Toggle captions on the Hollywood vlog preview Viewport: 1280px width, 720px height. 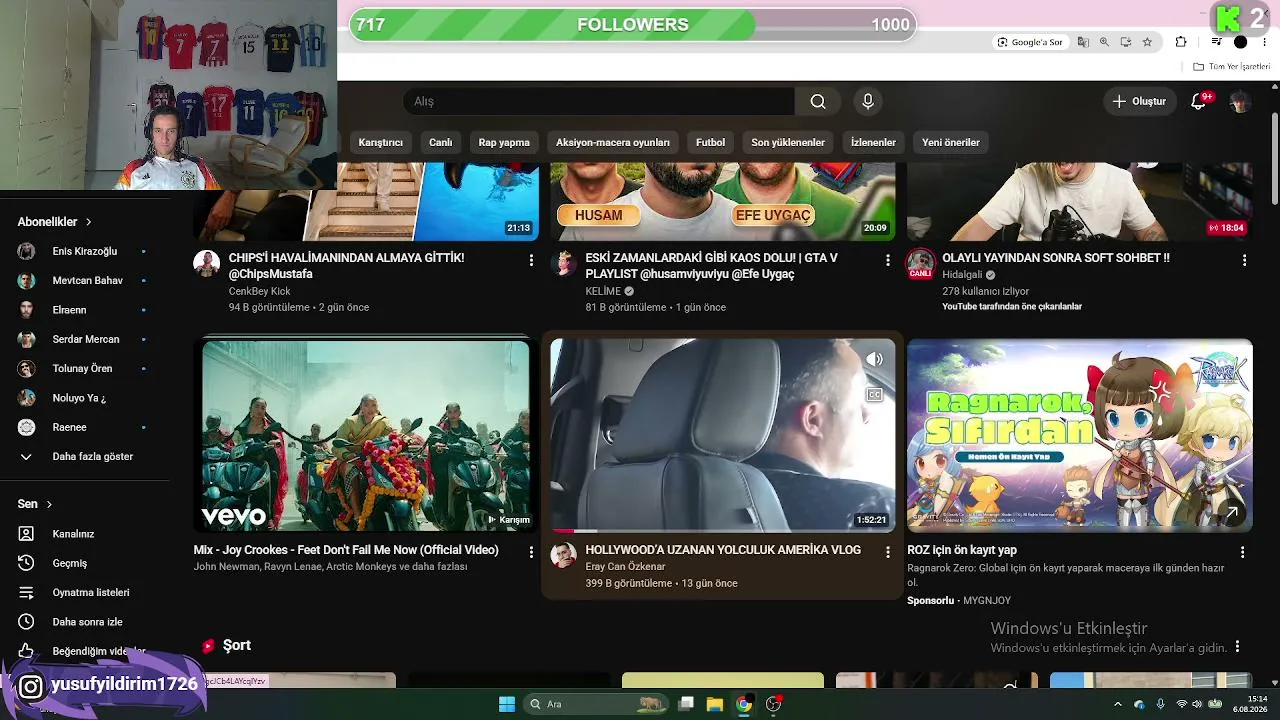(x=874, y=395)
